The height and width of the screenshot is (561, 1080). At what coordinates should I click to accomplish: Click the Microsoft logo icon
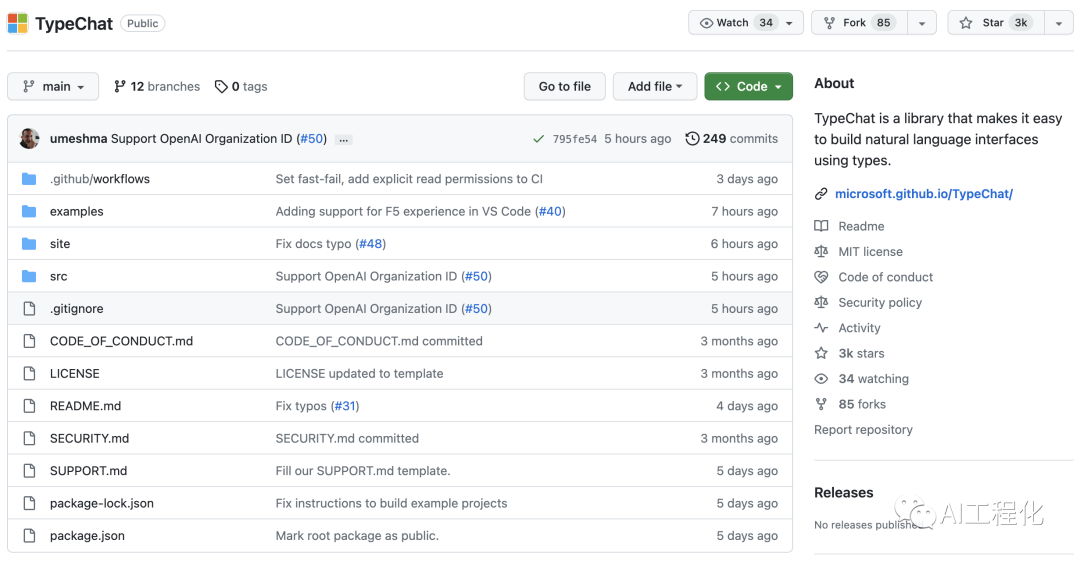tap(17, 23)
